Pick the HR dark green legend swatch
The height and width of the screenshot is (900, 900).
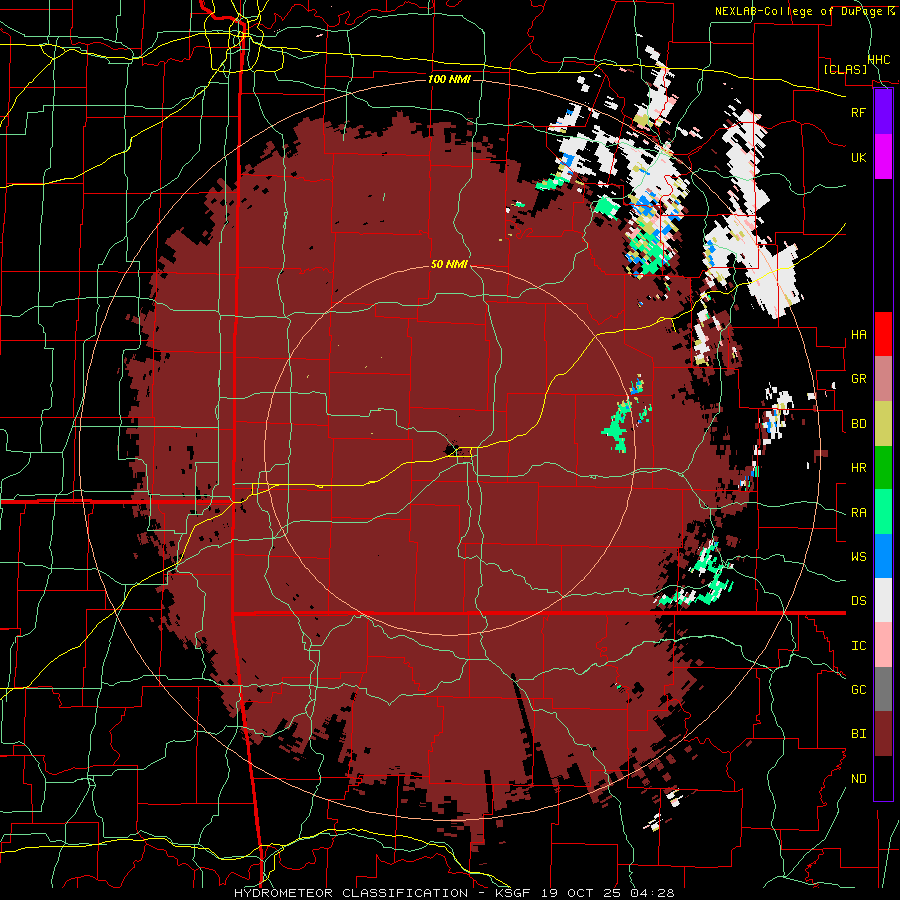click(x=883, y=468)
